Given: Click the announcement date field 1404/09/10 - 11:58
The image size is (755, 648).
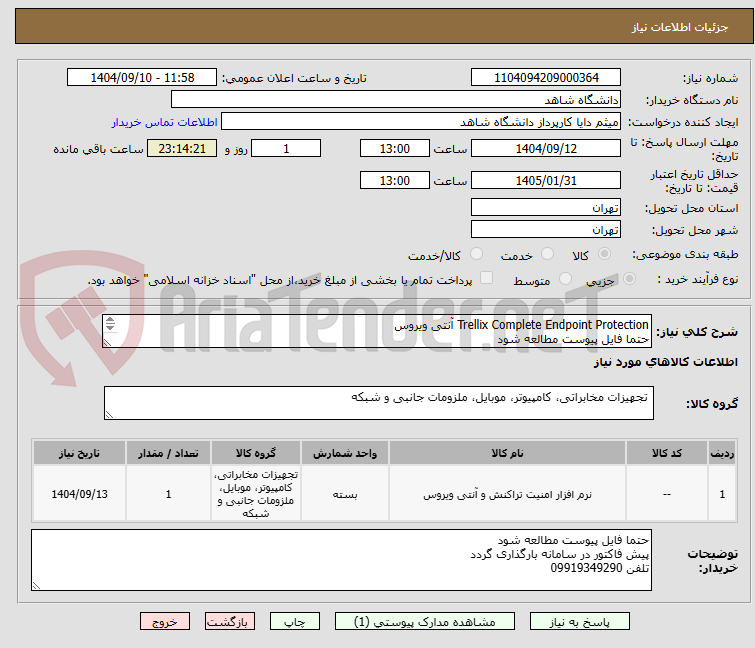Looking at the screenshot, I should click(x=142, y=78).
